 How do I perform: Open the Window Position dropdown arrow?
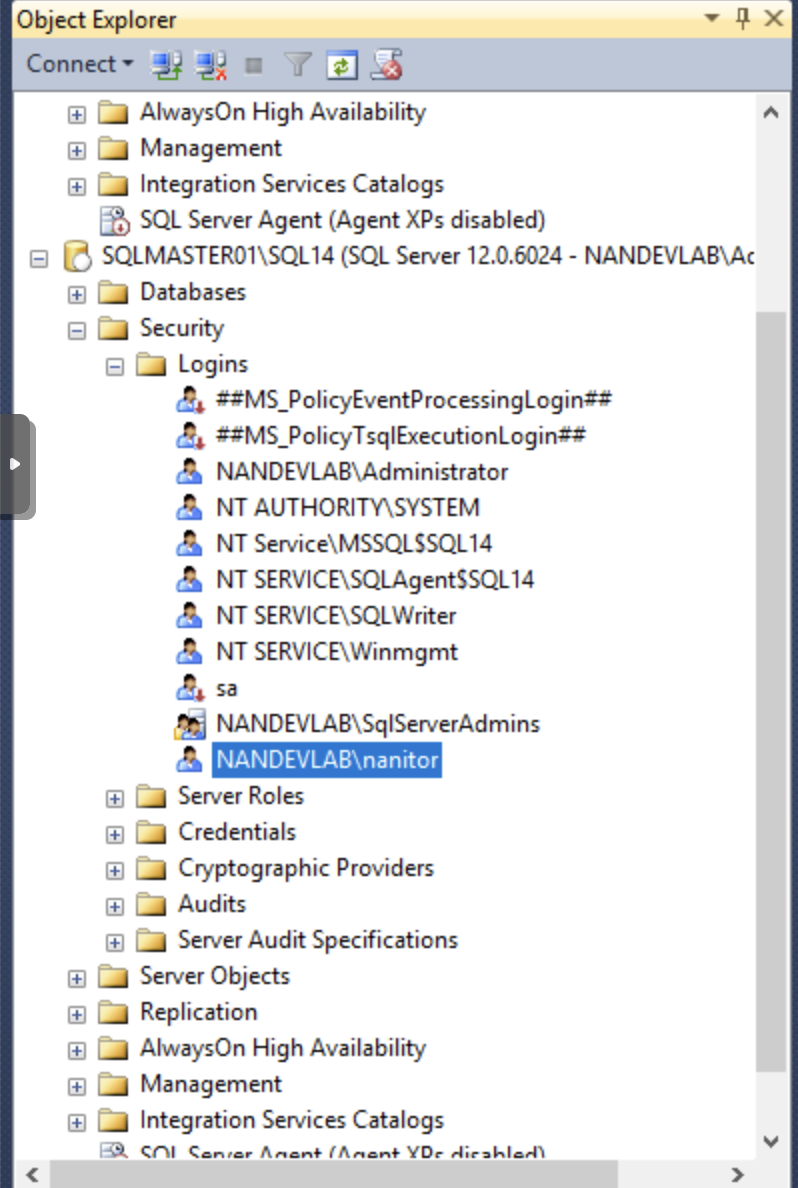coord(711,18)
